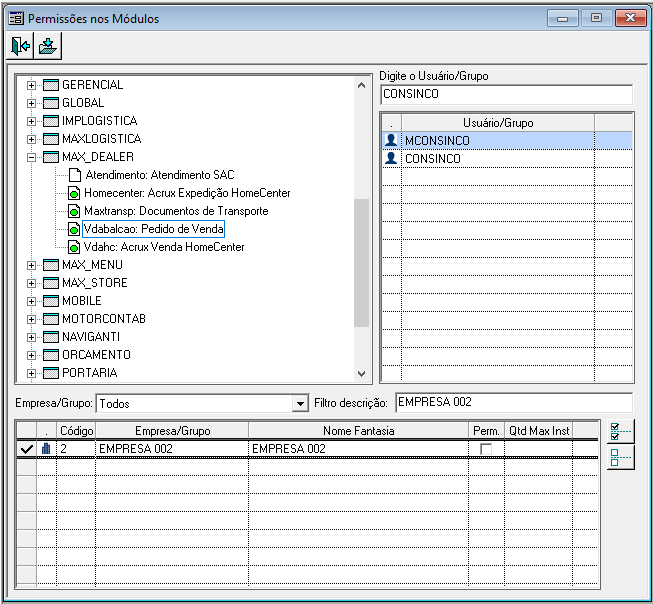Click the uncheck all permissions icon button
The width and height of the screenshot is (653, 604).
(x=620, y=457)
